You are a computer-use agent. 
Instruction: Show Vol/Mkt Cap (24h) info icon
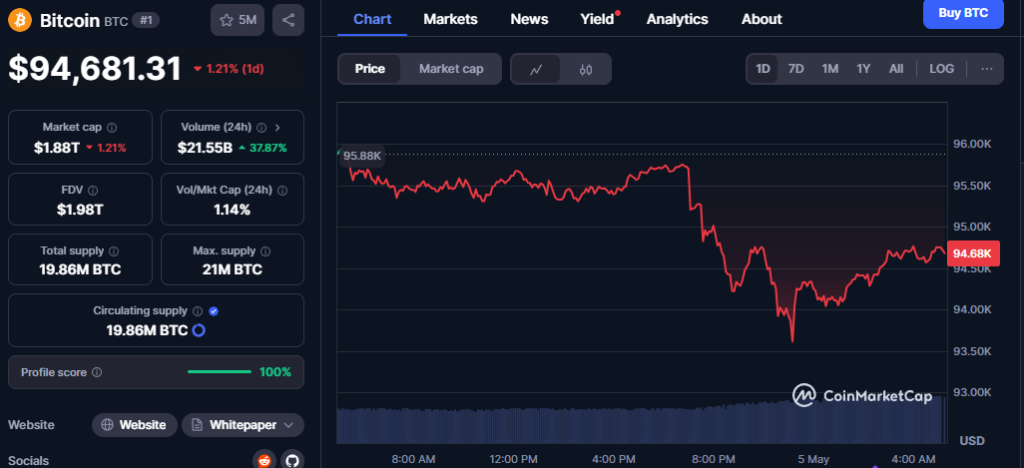point(282,191)
